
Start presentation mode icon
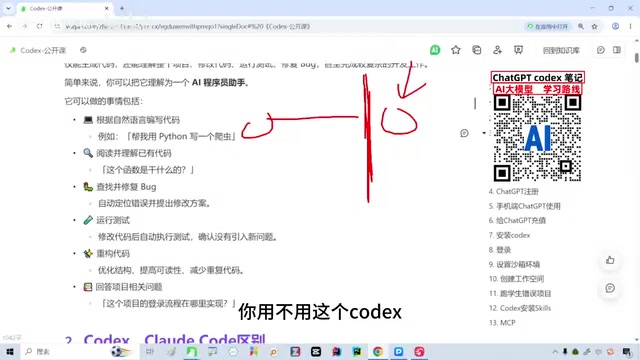coord(518,50)
